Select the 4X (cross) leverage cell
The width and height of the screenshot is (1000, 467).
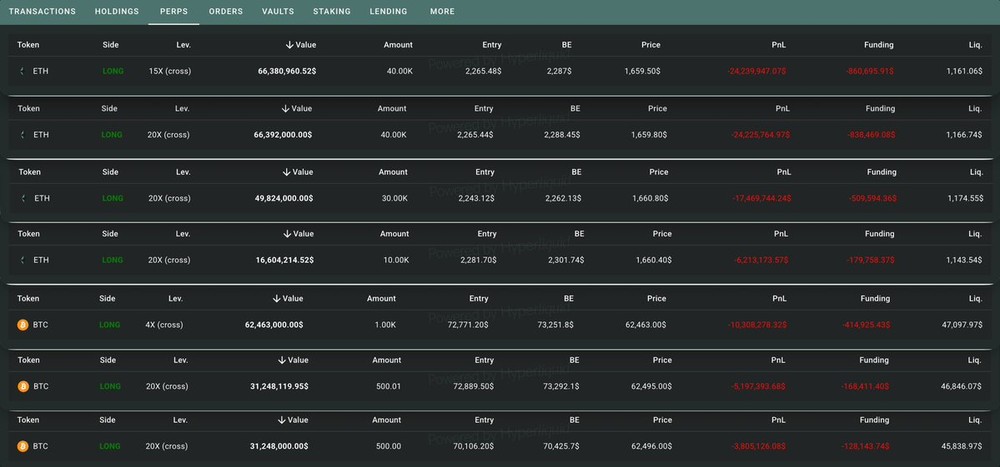pyautogui.click(x=164, y=325)
